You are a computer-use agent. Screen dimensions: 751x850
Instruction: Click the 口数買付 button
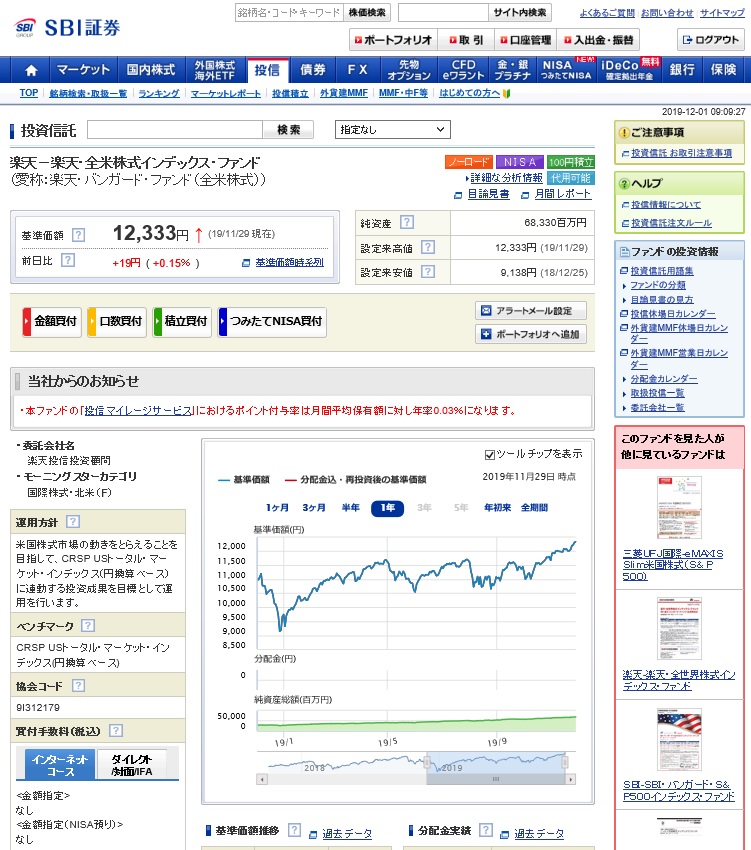[x=117, y=321]
